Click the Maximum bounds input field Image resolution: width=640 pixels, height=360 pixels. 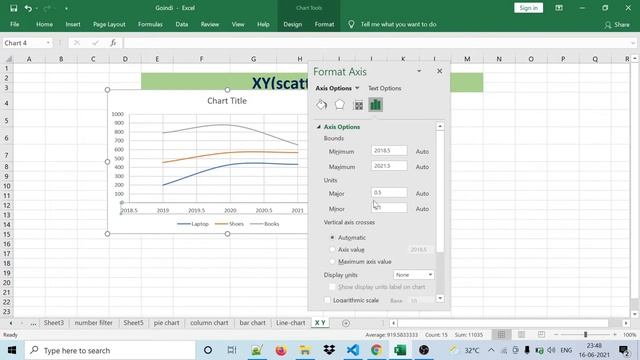[x=389, y=166]
